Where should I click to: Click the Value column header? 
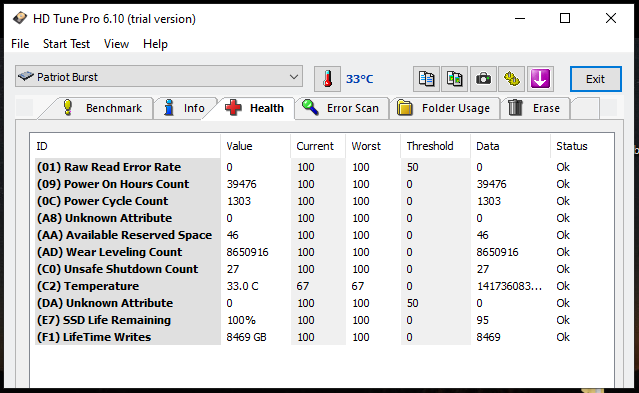tap(256, 146)
